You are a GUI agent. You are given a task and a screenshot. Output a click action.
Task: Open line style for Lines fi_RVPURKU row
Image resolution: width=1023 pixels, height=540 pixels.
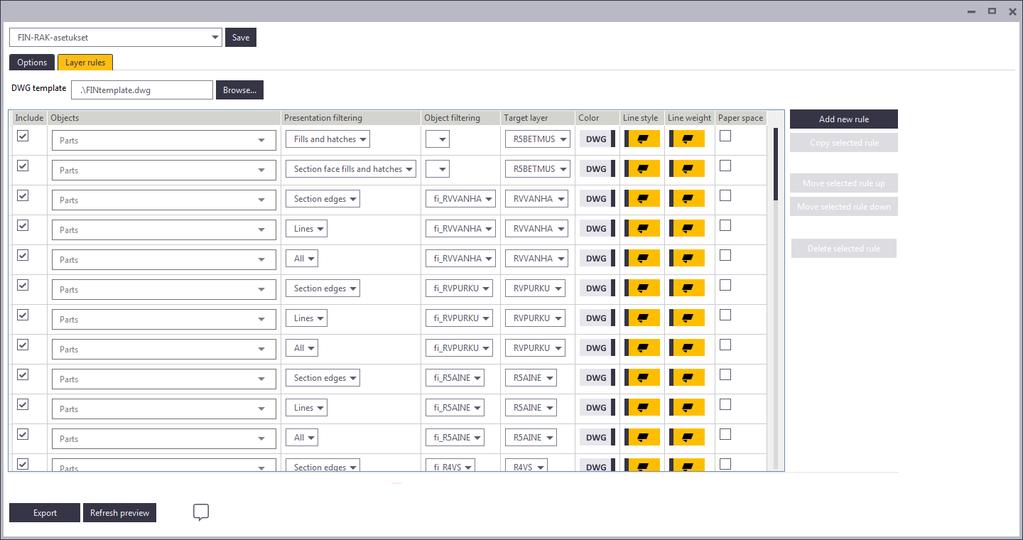click(642, 318)
